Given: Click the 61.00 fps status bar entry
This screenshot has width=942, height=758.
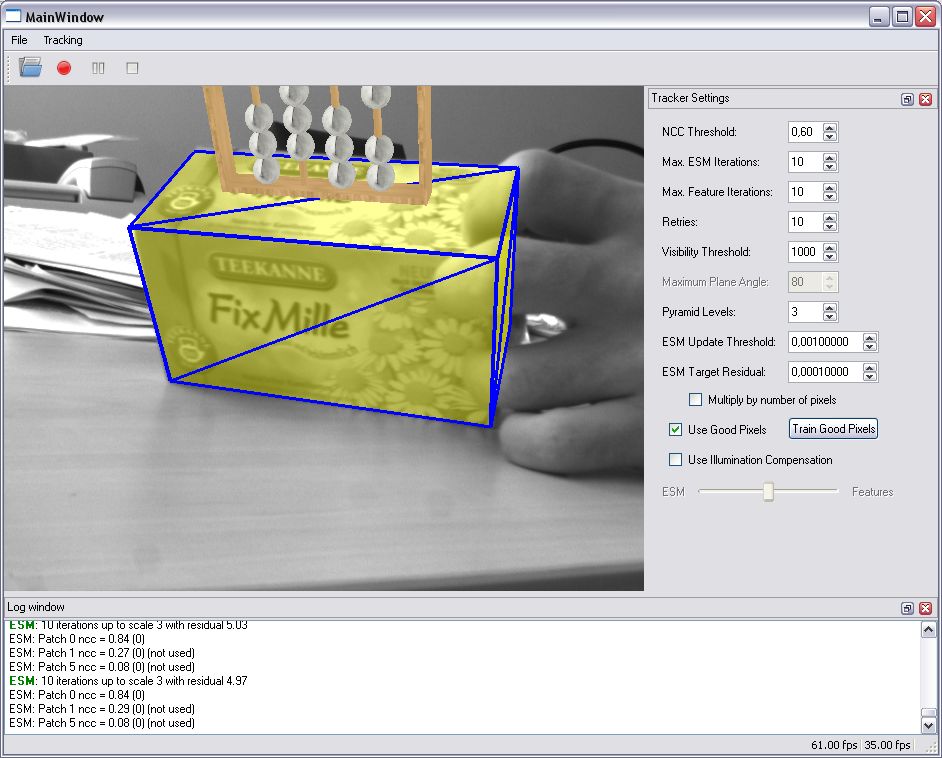Looking at the screenshot, I should click(x=834, y=745).
